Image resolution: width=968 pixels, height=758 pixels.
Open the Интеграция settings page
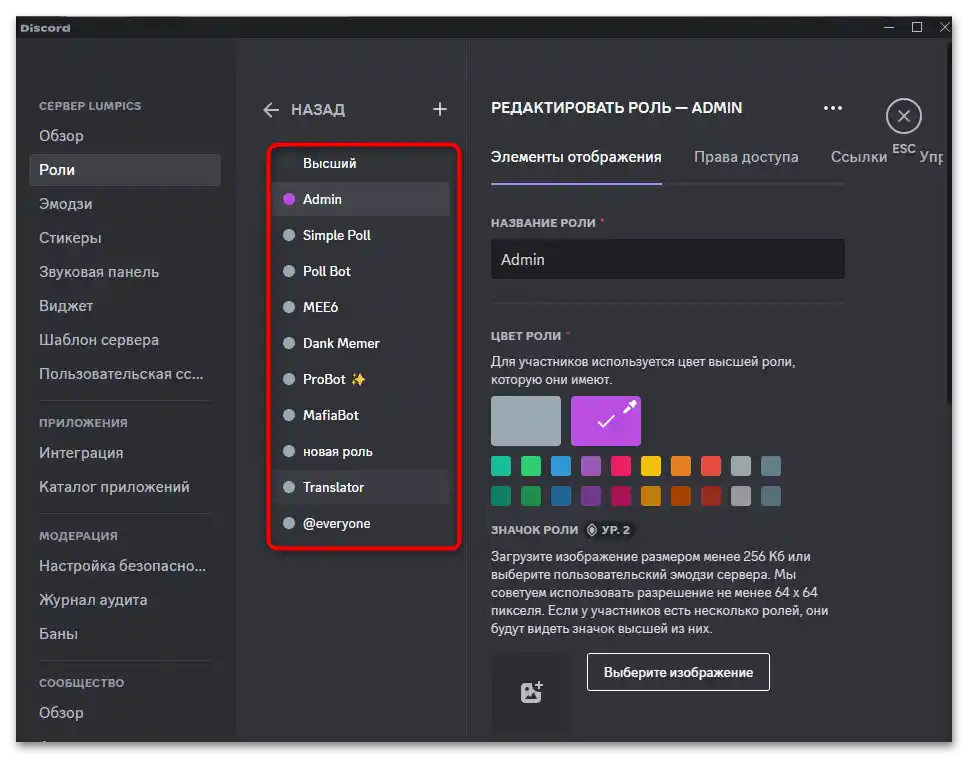tap(81, 453)
